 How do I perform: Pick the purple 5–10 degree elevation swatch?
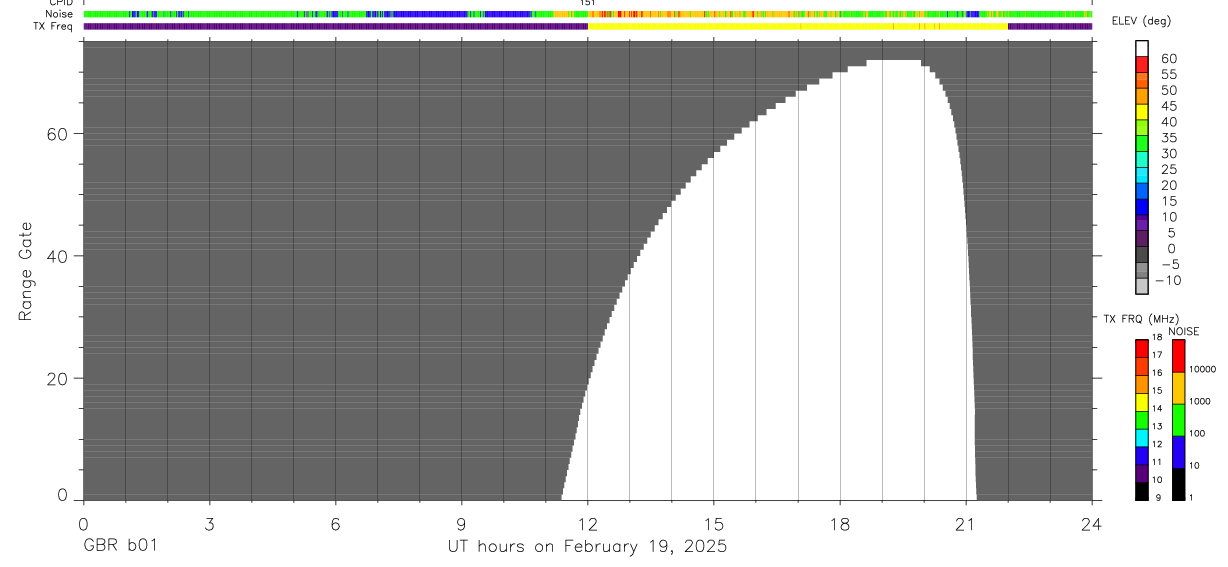coord(1142,225)
